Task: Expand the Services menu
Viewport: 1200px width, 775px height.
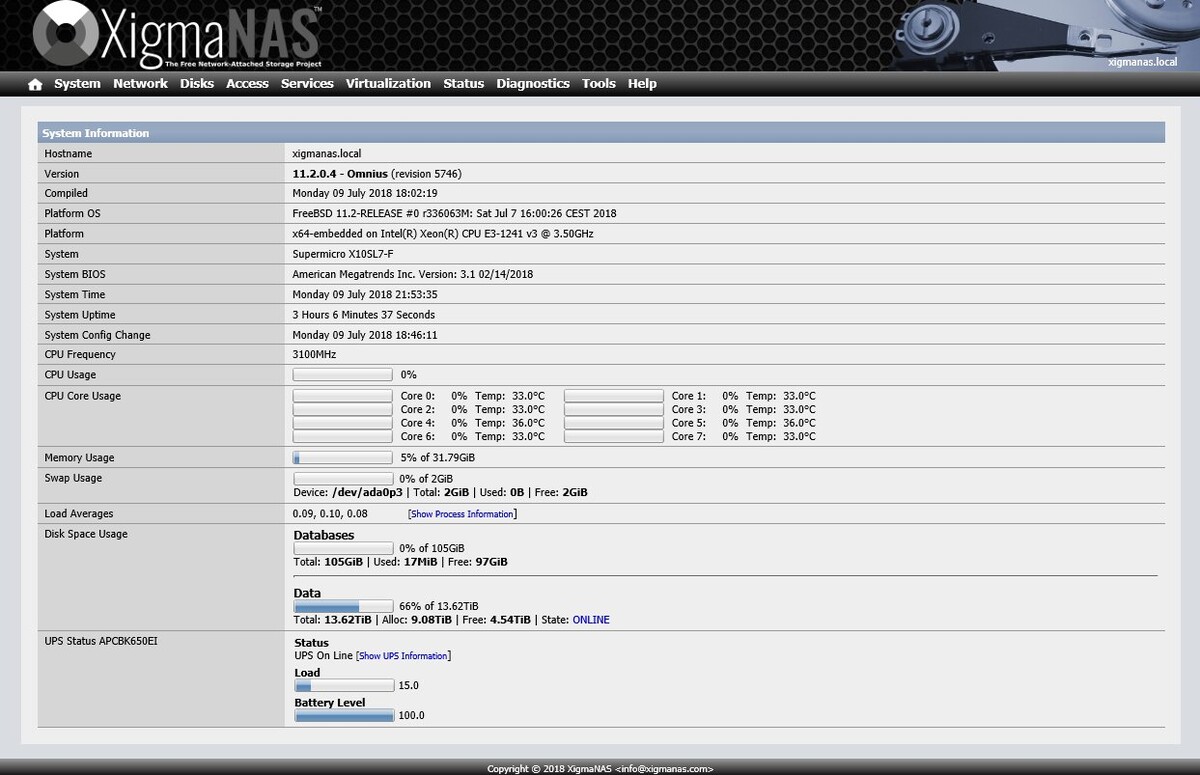Action: pos(307,84)
